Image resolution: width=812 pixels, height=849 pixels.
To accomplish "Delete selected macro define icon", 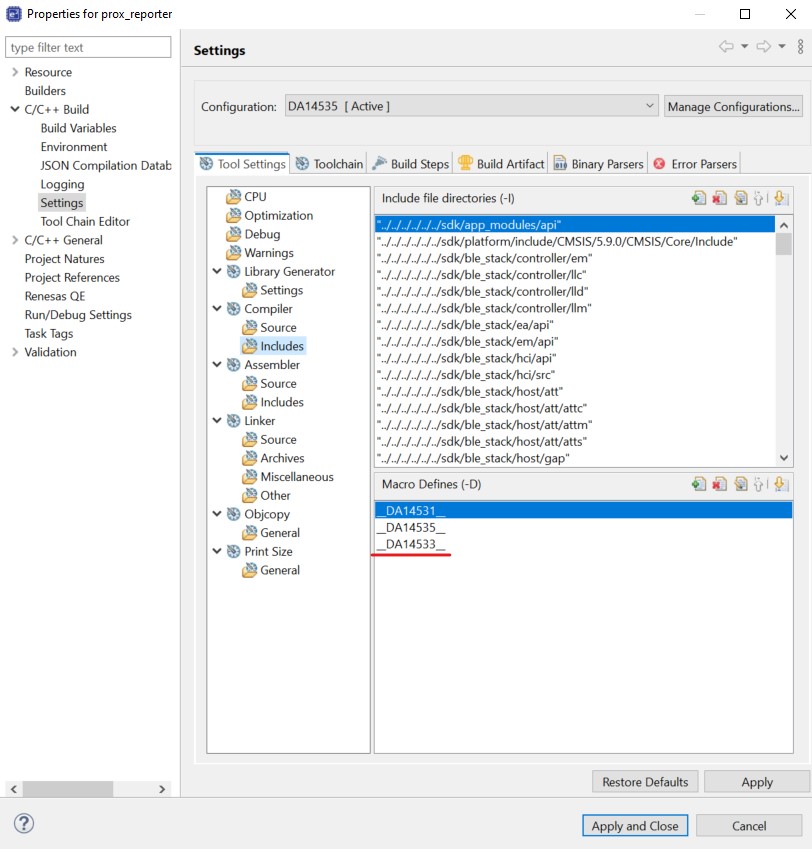I will (719, 484).
